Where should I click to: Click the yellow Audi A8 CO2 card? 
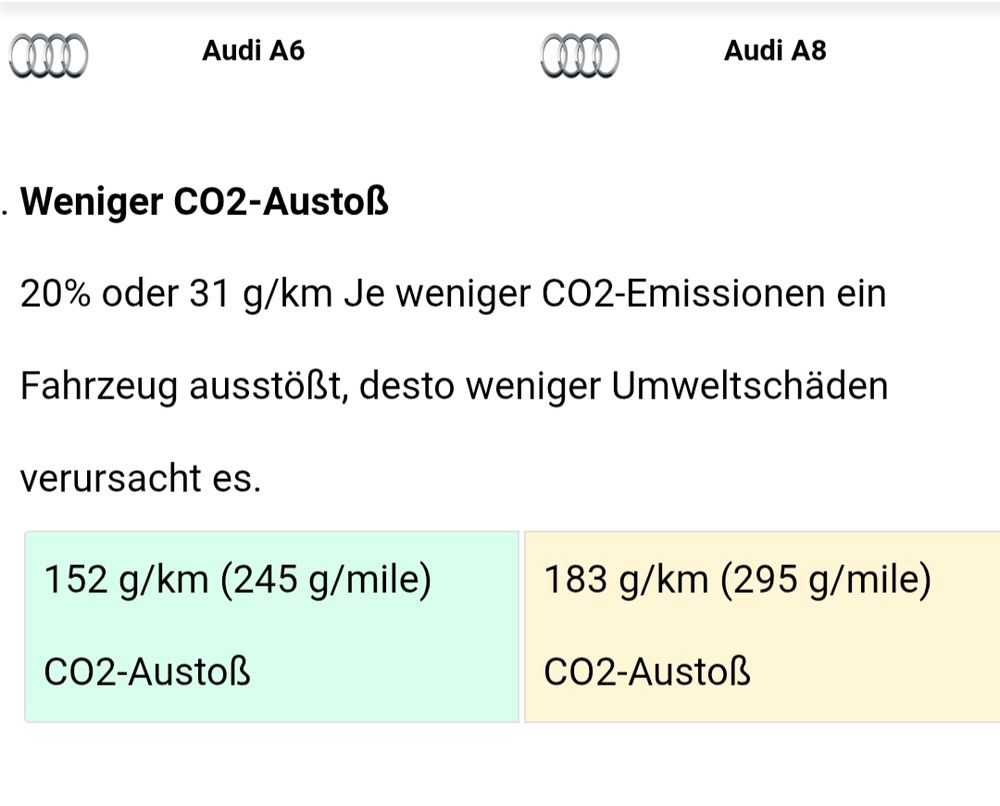coord(762,627)
